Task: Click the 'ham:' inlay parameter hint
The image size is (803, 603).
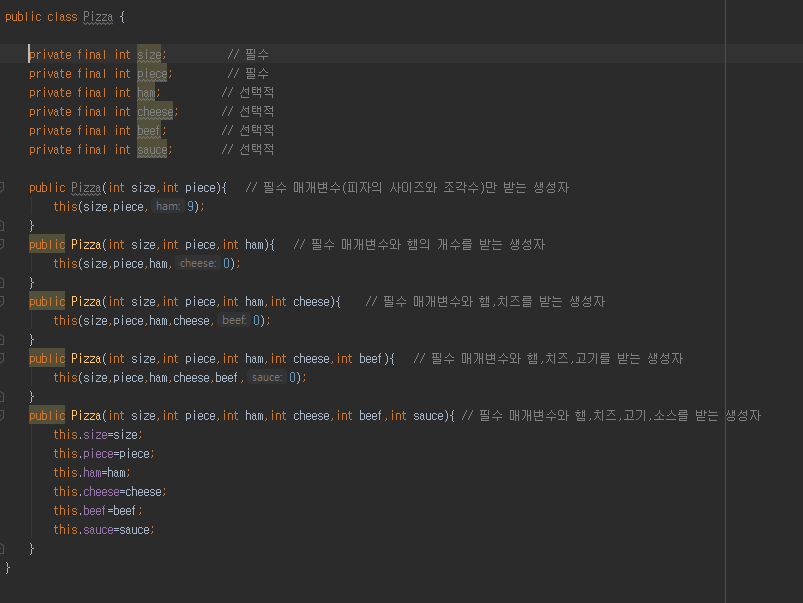Action: (168, 206)
